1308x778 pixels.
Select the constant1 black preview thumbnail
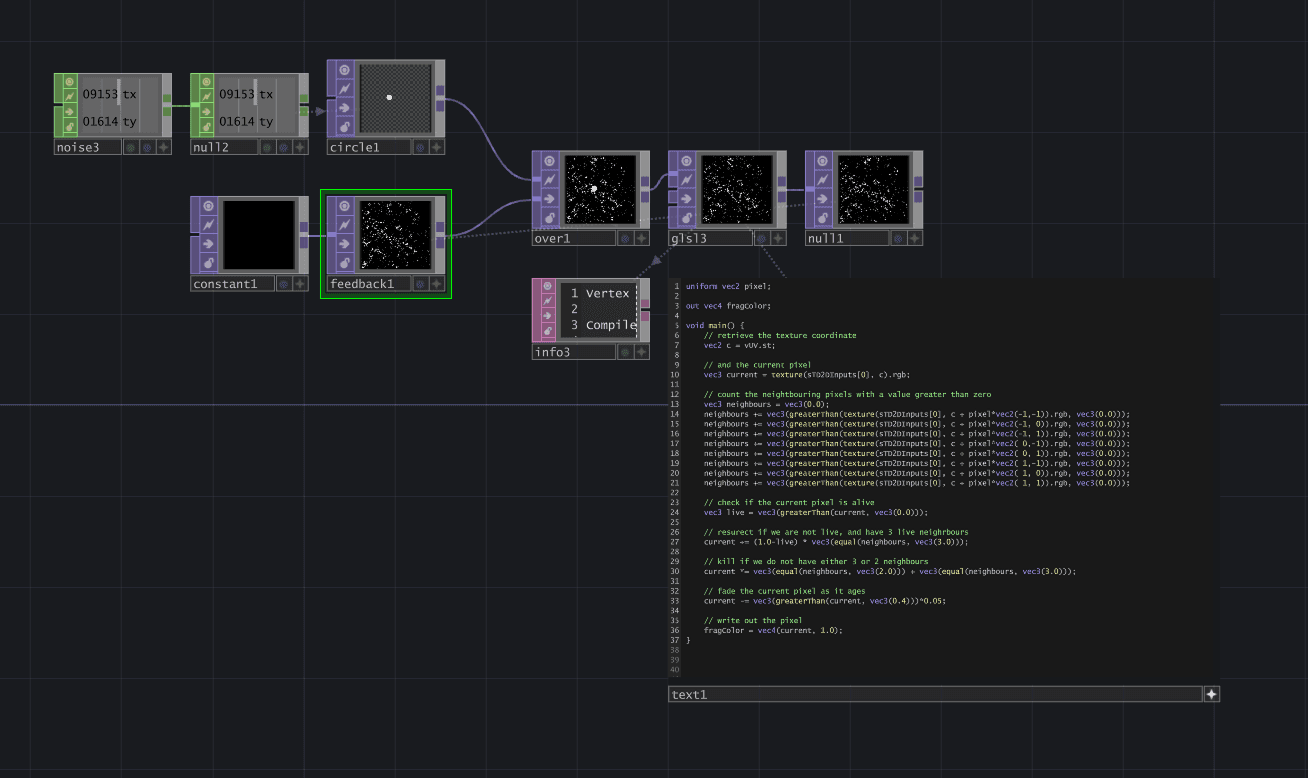[x=259, y=234]
